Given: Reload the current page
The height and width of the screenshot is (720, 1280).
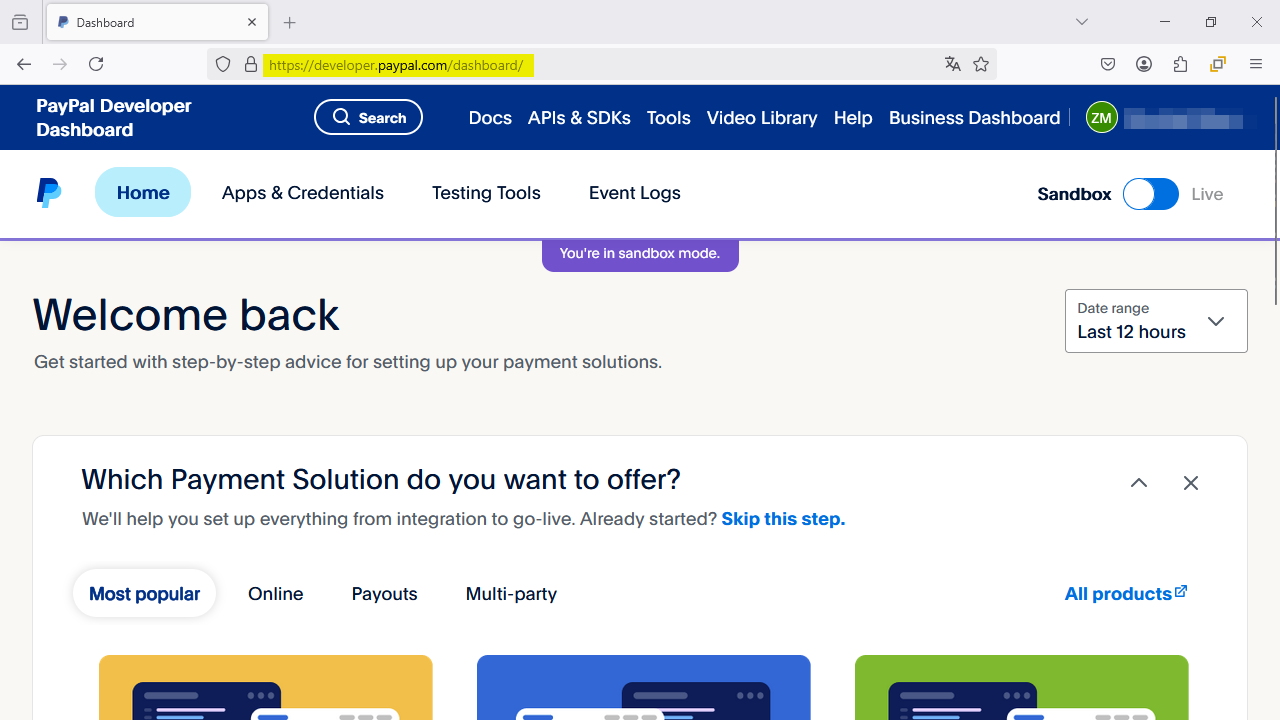Looking at the screenshot, I should (x=96, y=64).
